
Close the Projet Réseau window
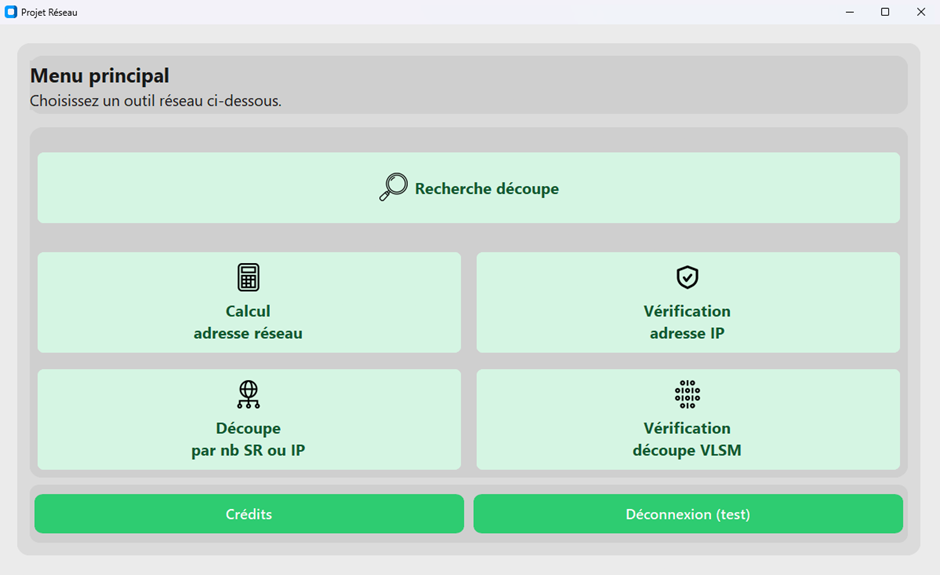point(921,12)
